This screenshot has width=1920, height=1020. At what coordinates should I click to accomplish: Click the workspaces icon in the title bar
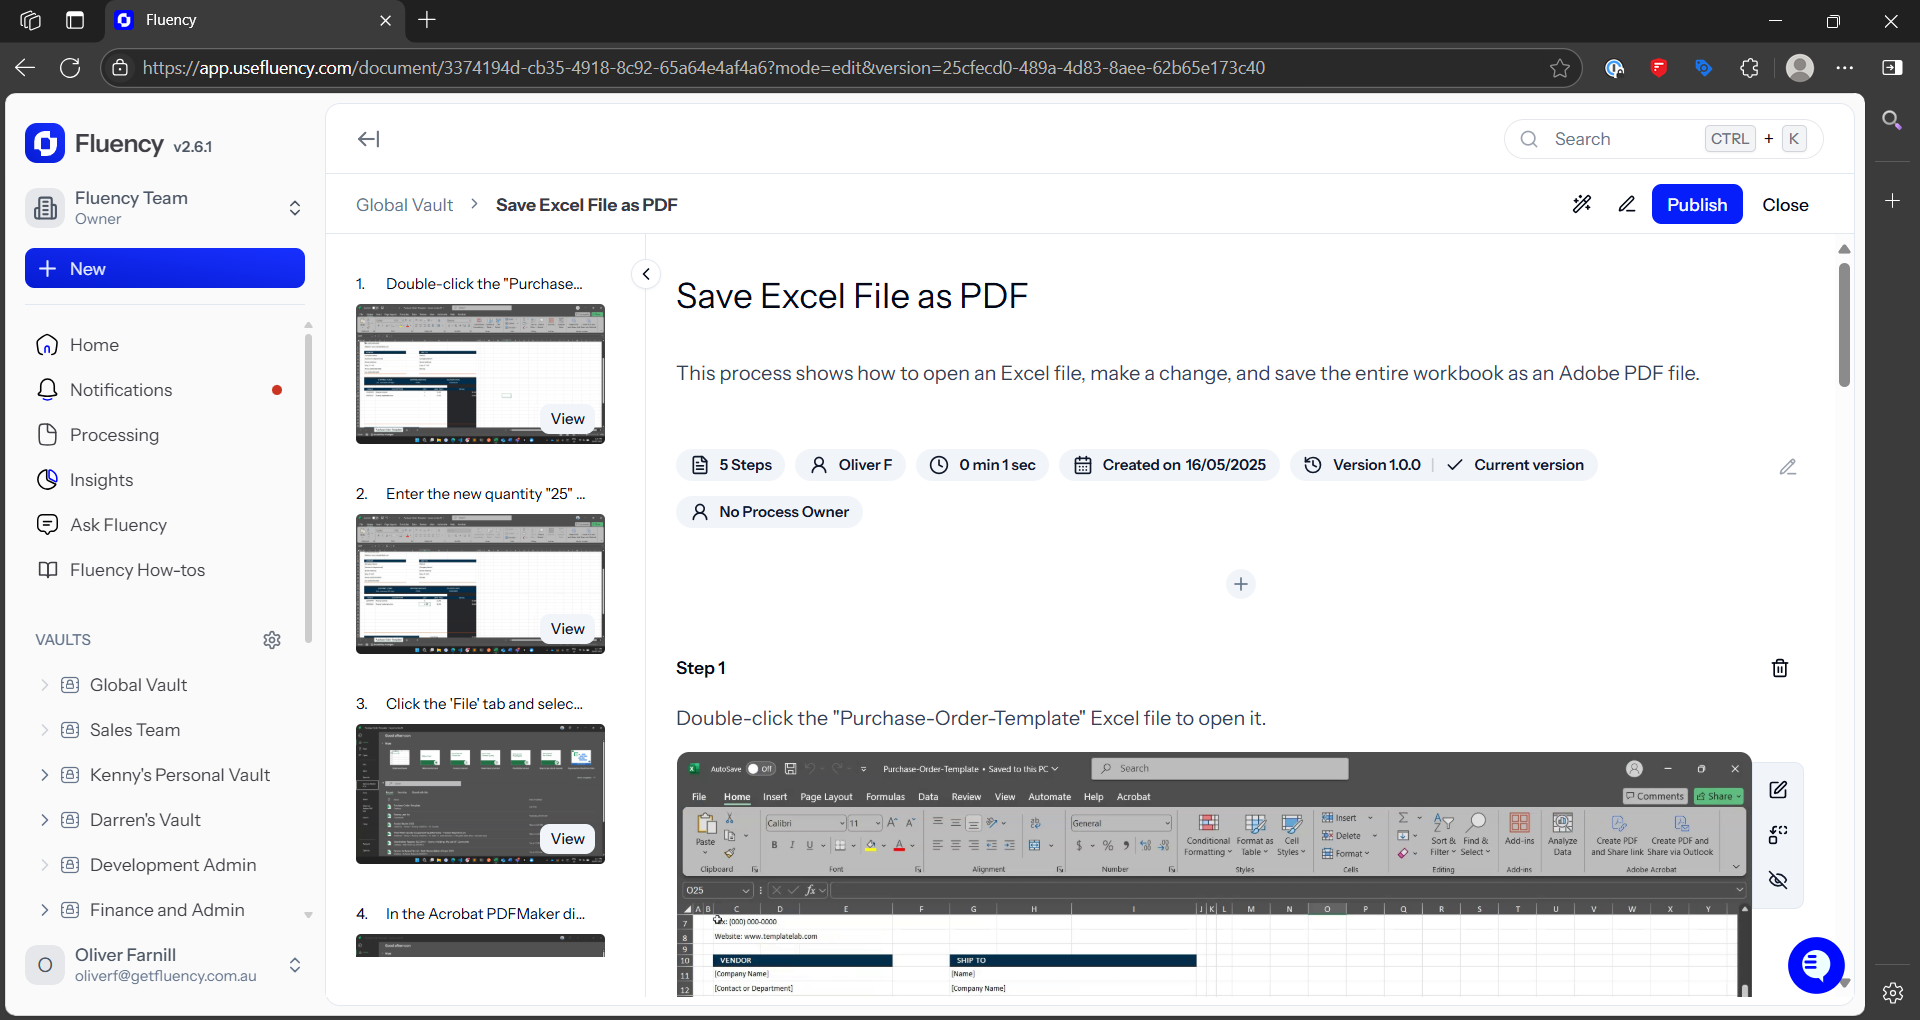pos(30,20)
